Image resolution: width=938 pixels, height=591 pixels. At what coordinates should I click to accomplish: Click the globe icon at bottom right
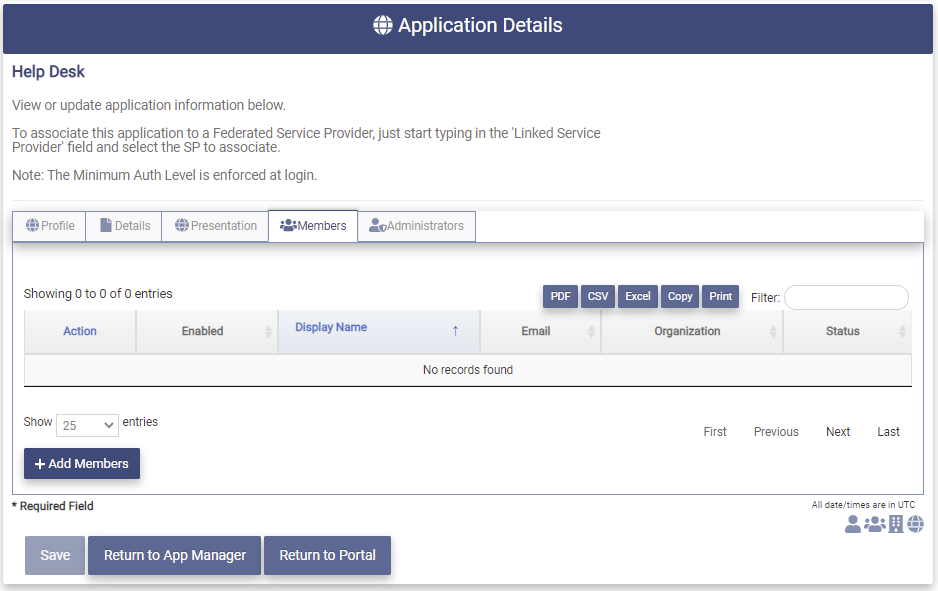pos(915,524)
